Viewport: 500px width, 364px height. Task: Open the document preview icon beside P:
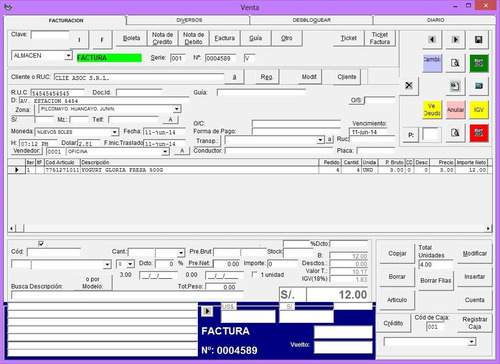tap(455, 133)
